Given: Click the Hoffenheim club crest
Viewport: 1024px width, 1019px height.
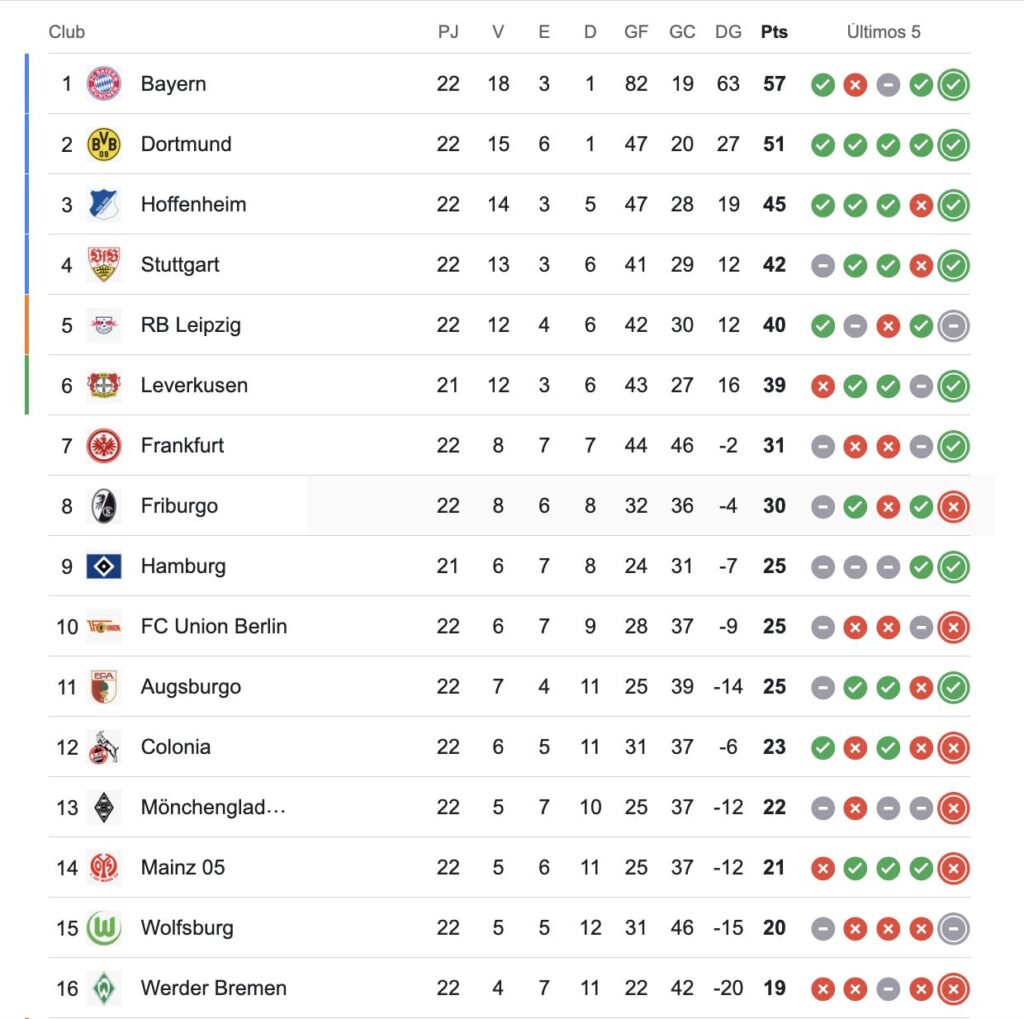Looking at the screenshot, I should point(104,204).
